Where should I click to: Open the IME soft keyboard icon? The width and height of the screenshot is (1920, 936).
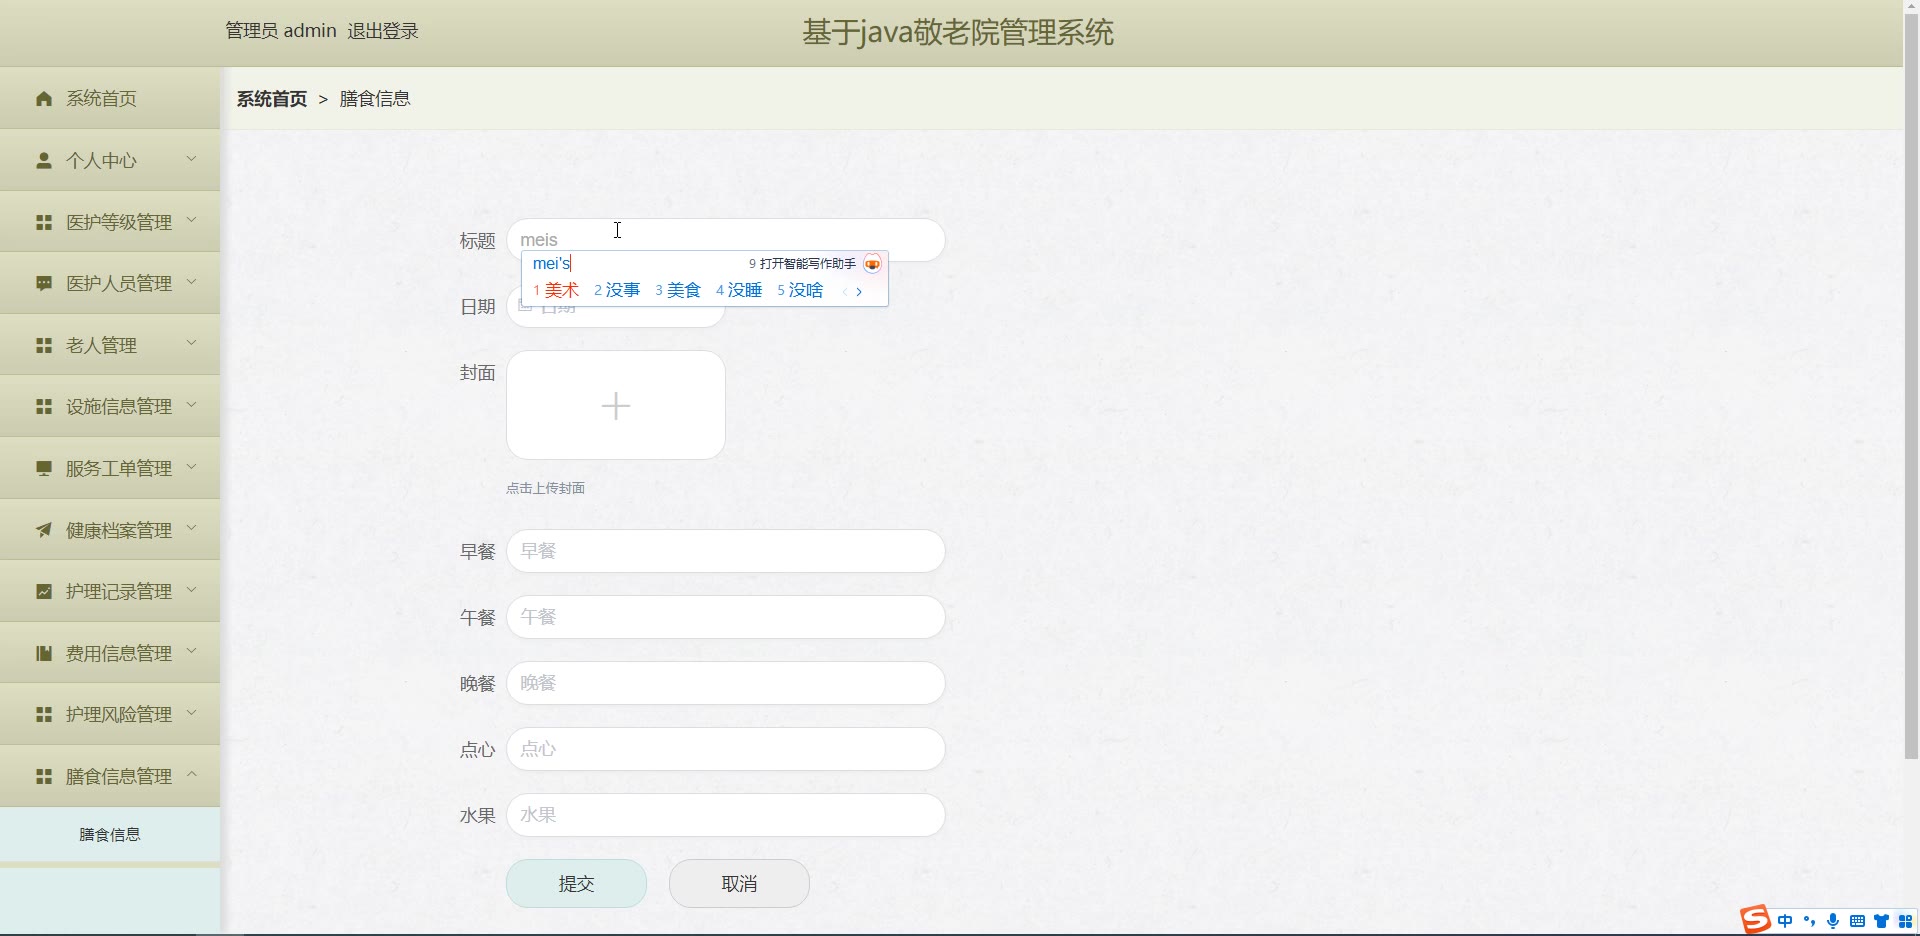(x=1857, y=921)
